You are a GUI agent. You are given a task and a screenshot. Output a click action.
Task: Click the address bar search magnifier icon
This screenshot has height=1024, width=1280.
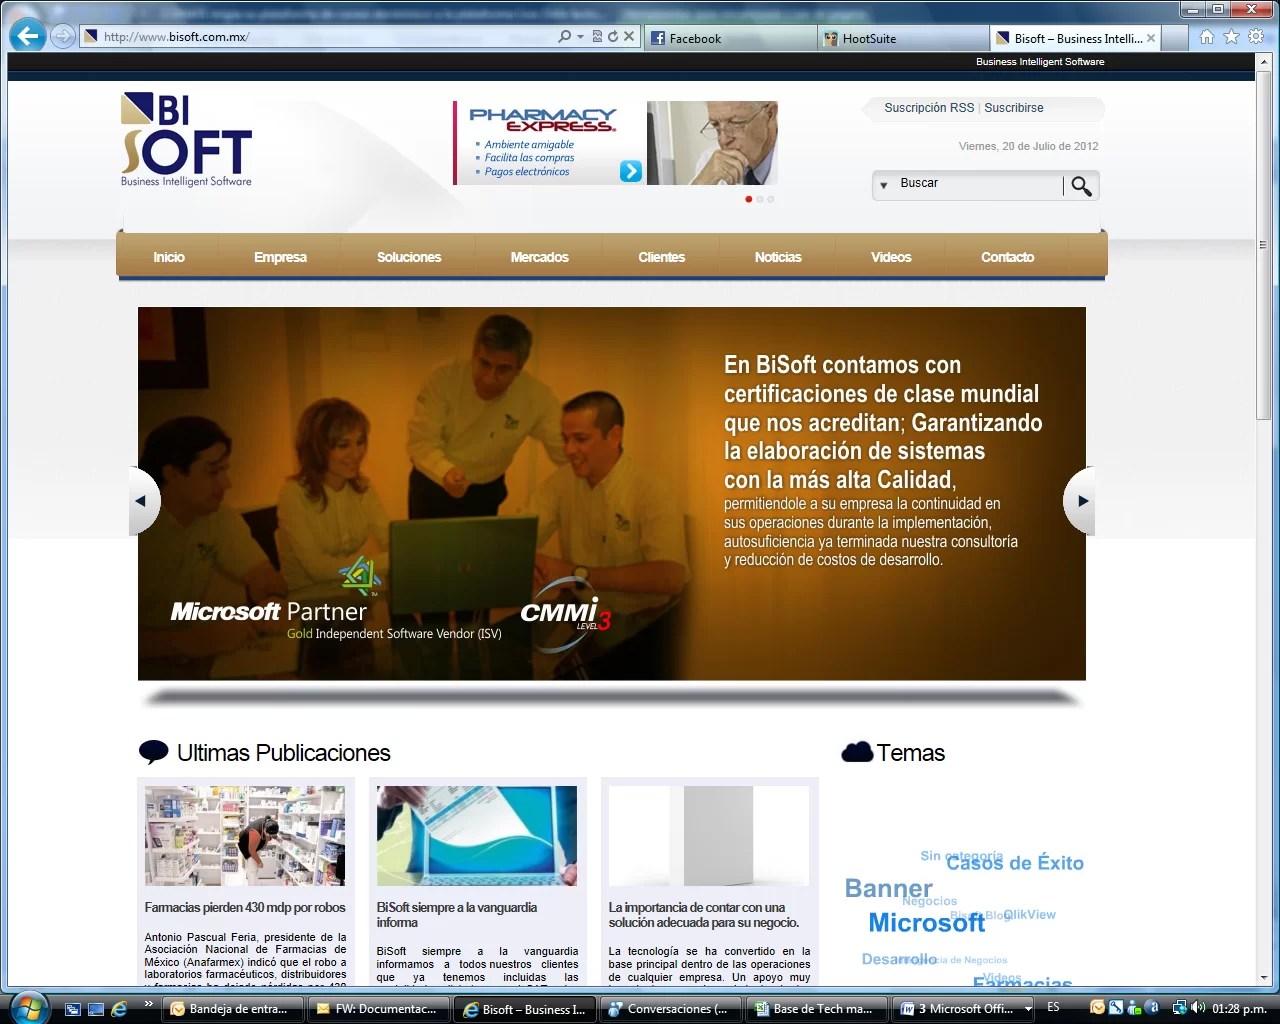(565, 36)
